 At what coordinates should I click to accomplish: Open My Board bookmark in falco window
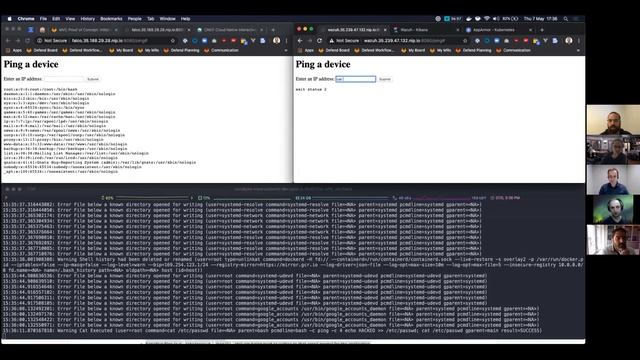point(121,50)
